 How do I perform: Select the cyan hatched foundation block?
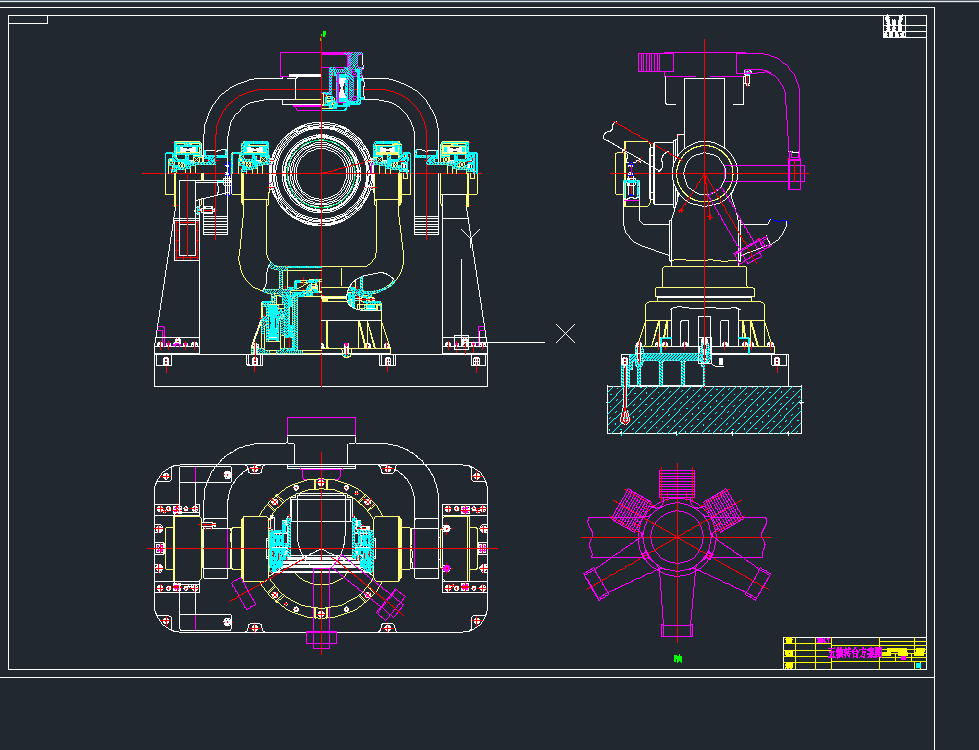pyautogui.click(x=704, y=409)
